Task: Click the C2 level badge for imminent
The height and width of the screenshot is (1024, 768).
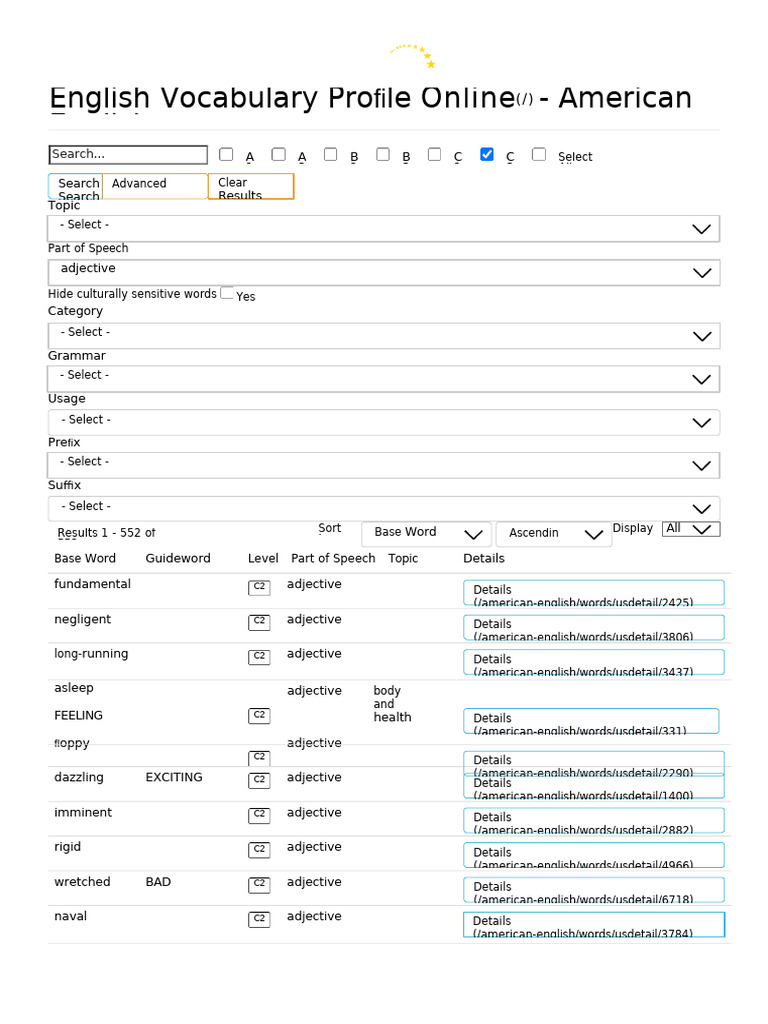Action: [259, 815]
